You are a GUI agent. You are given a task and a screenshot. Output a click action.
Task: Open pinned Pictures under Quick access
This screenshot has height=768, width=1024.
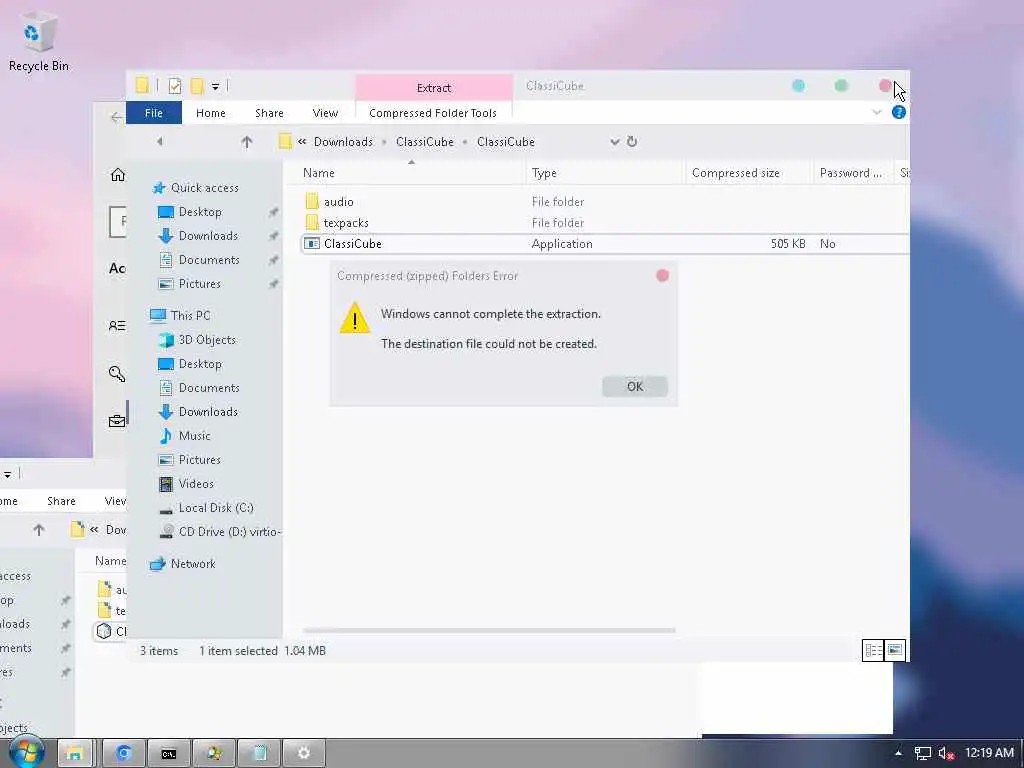click(199, 284)
